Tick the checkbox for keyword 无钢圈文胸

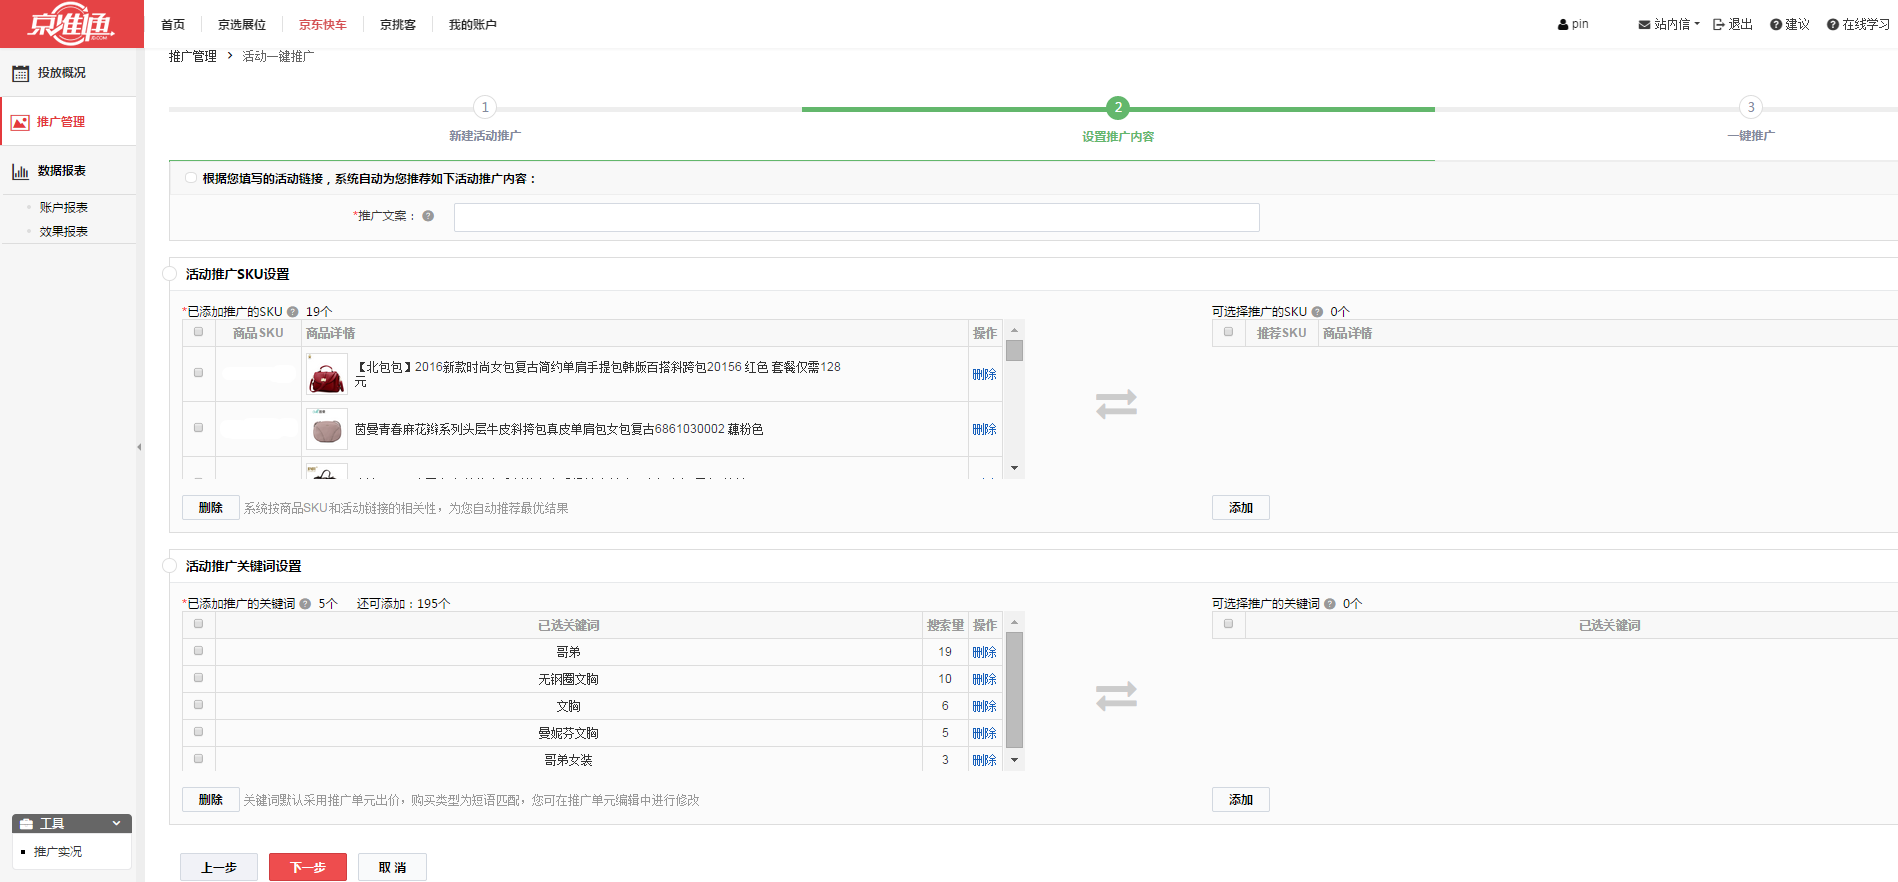(198, 678)
